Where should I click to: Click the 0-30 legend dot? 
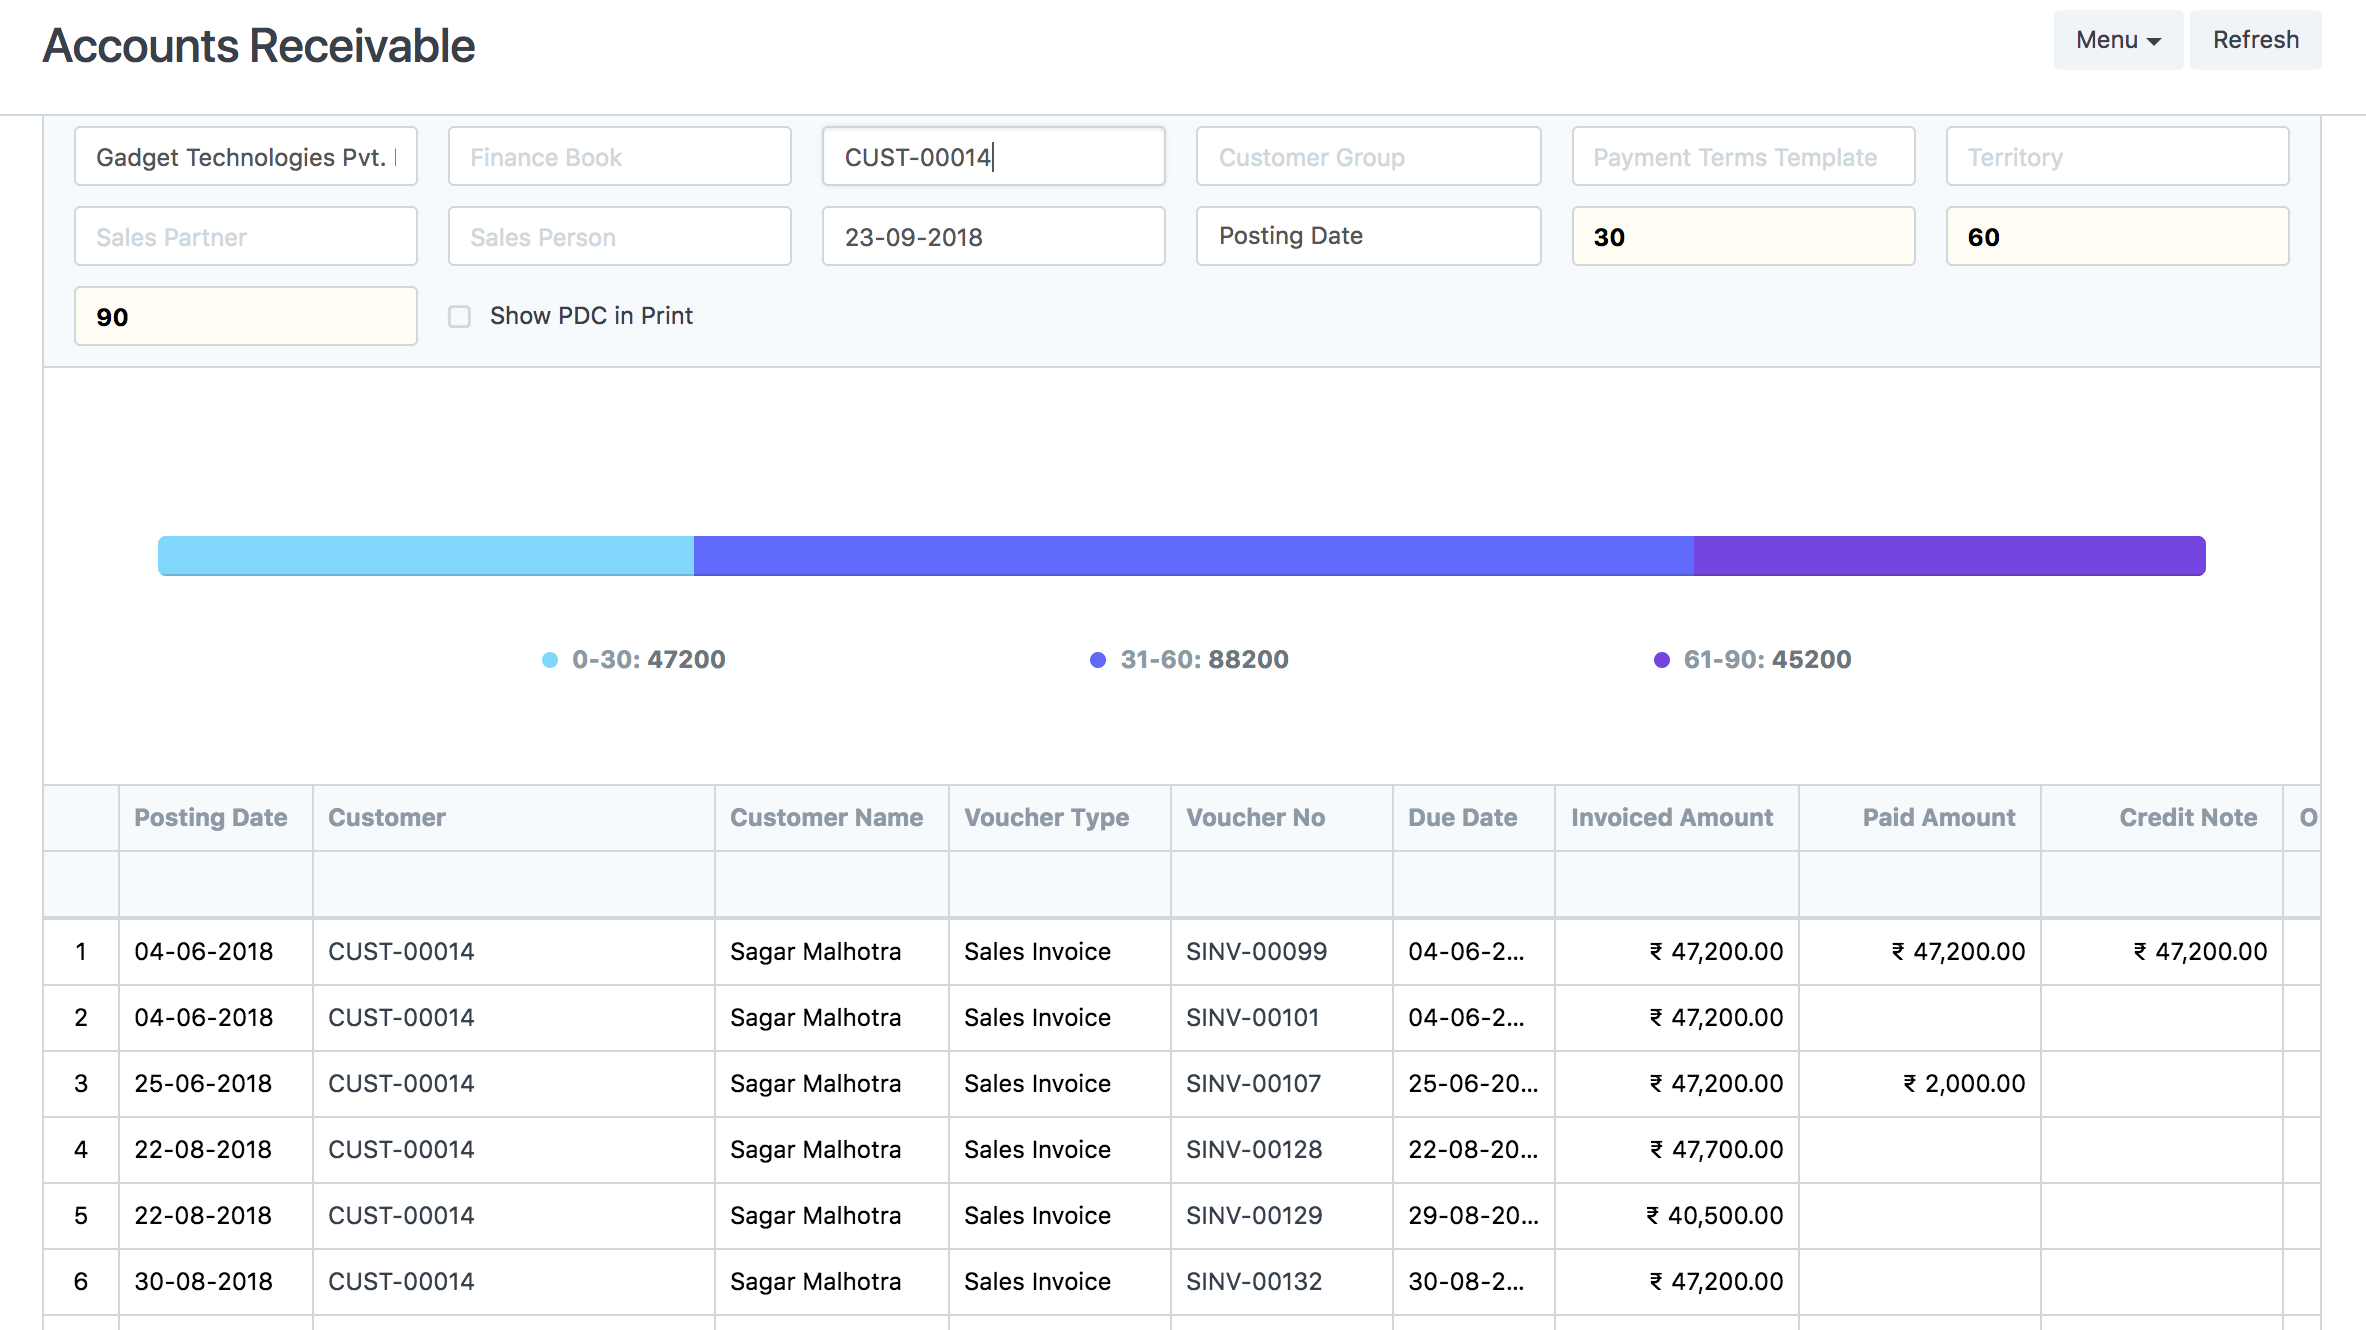(x=549, y=660)
